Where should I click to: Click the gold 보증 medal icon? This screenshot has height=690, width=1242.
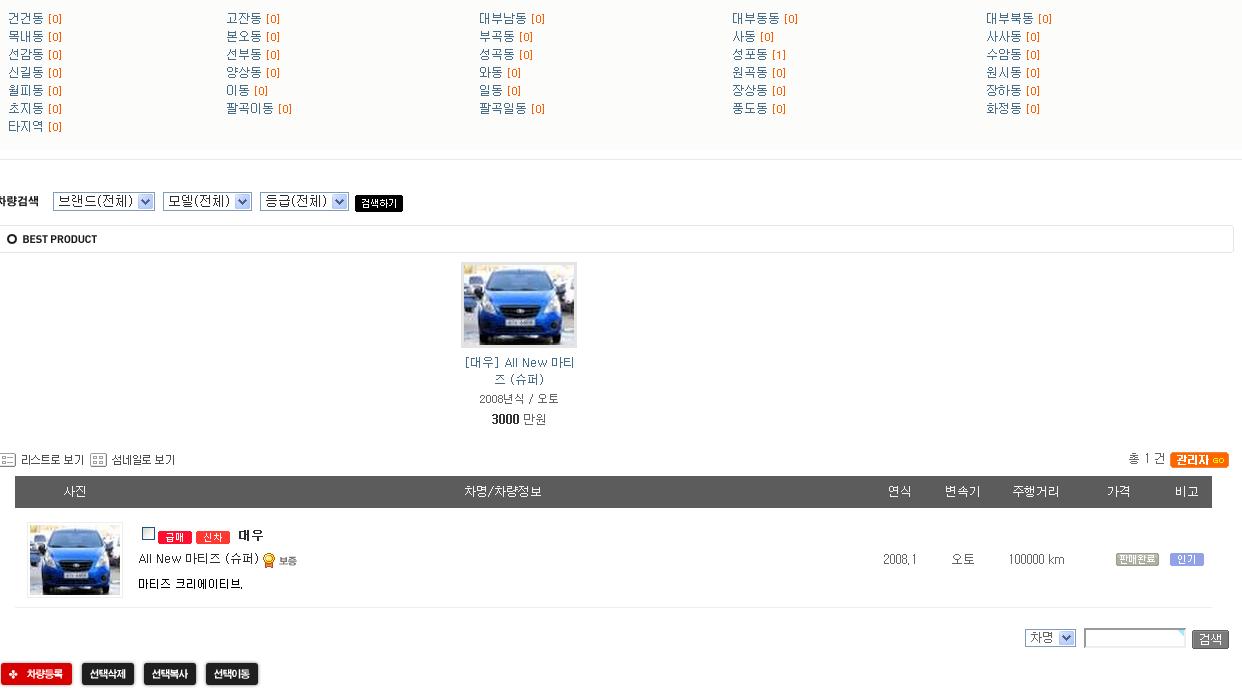tap(269, 561)
